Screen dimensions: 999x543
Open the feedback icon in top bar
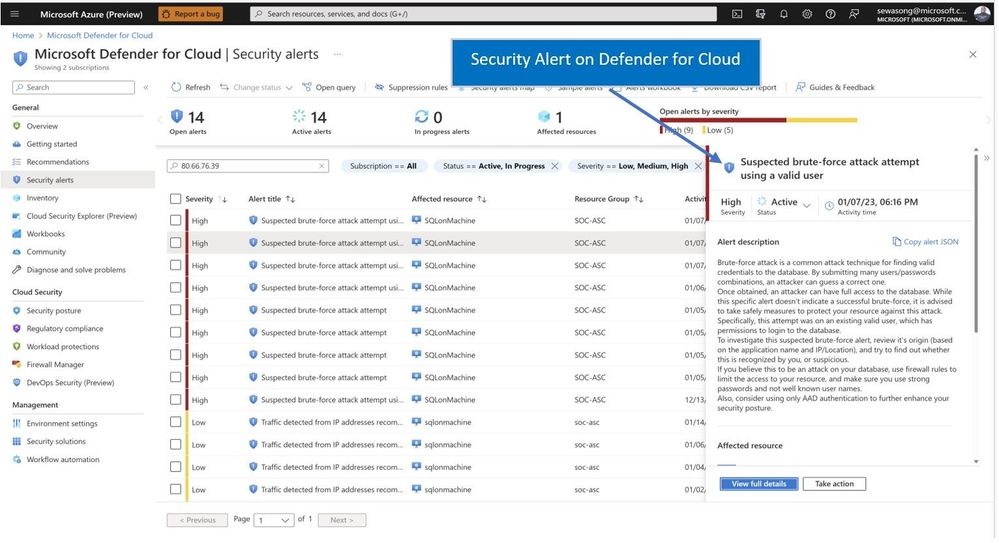coord(854,14)
